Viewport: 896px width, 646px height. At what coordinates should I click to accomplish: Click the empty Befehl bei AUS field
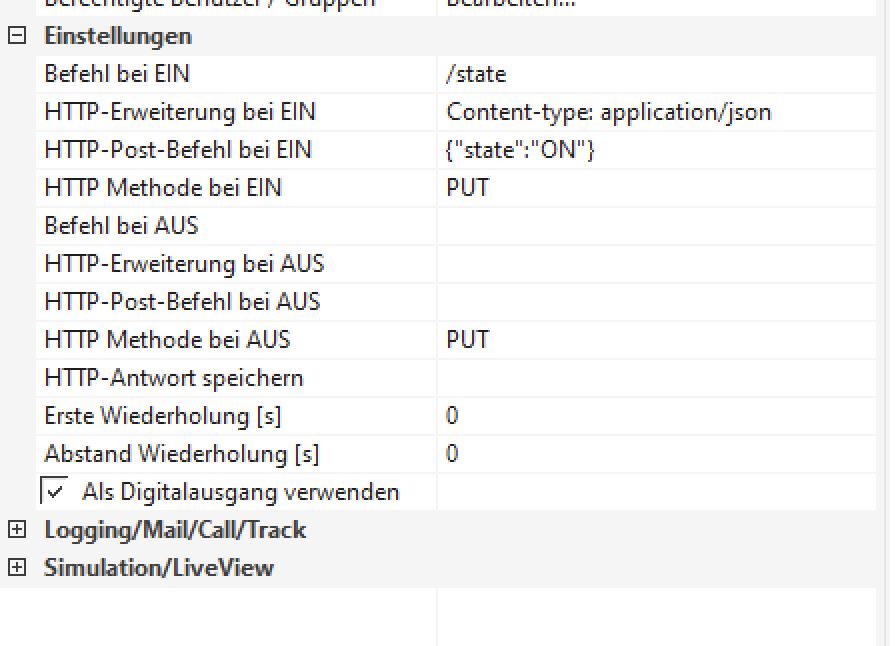point(655,226)
